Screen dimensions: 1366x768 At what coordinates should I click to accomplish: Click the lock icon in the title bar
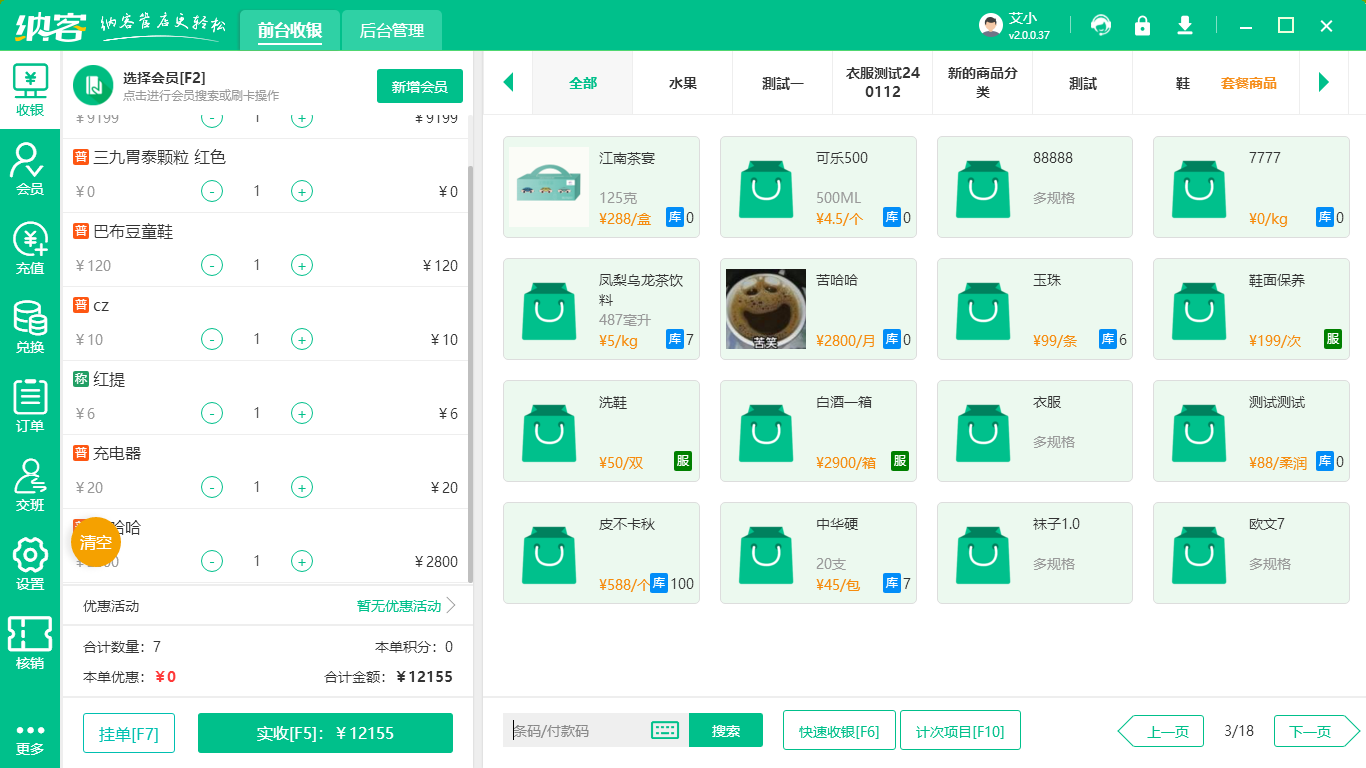tap(1143, 25)
